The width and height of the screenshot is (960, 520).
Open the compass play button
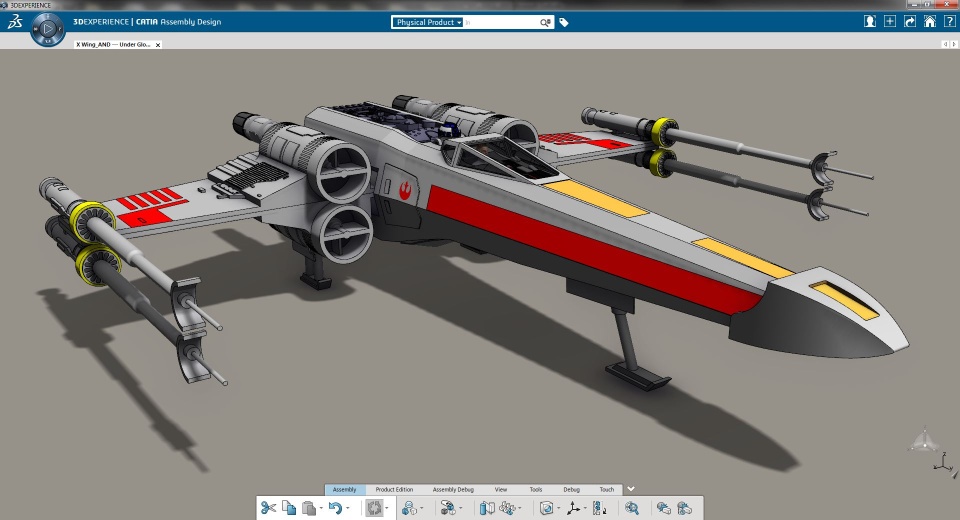pos(48,29)
